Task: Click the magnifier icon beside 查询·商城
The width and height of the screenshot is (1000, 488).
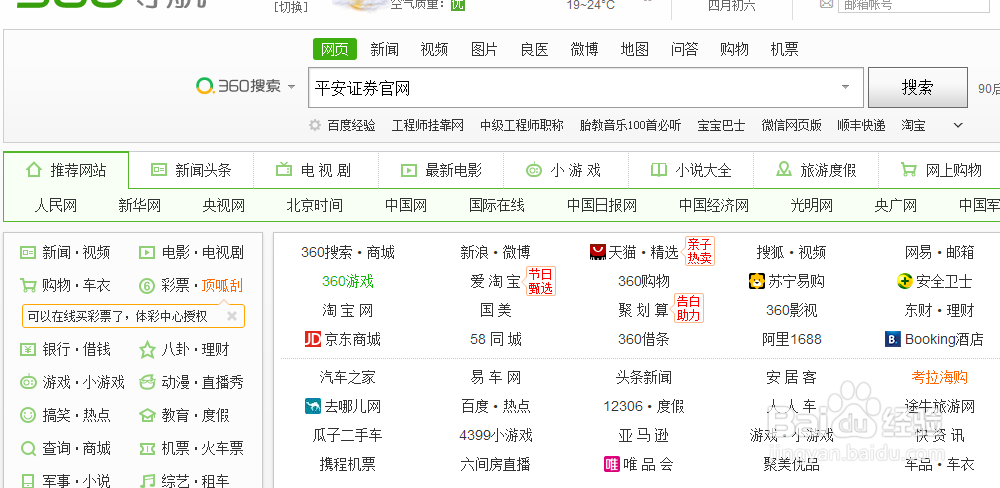Action: (28, 448)
